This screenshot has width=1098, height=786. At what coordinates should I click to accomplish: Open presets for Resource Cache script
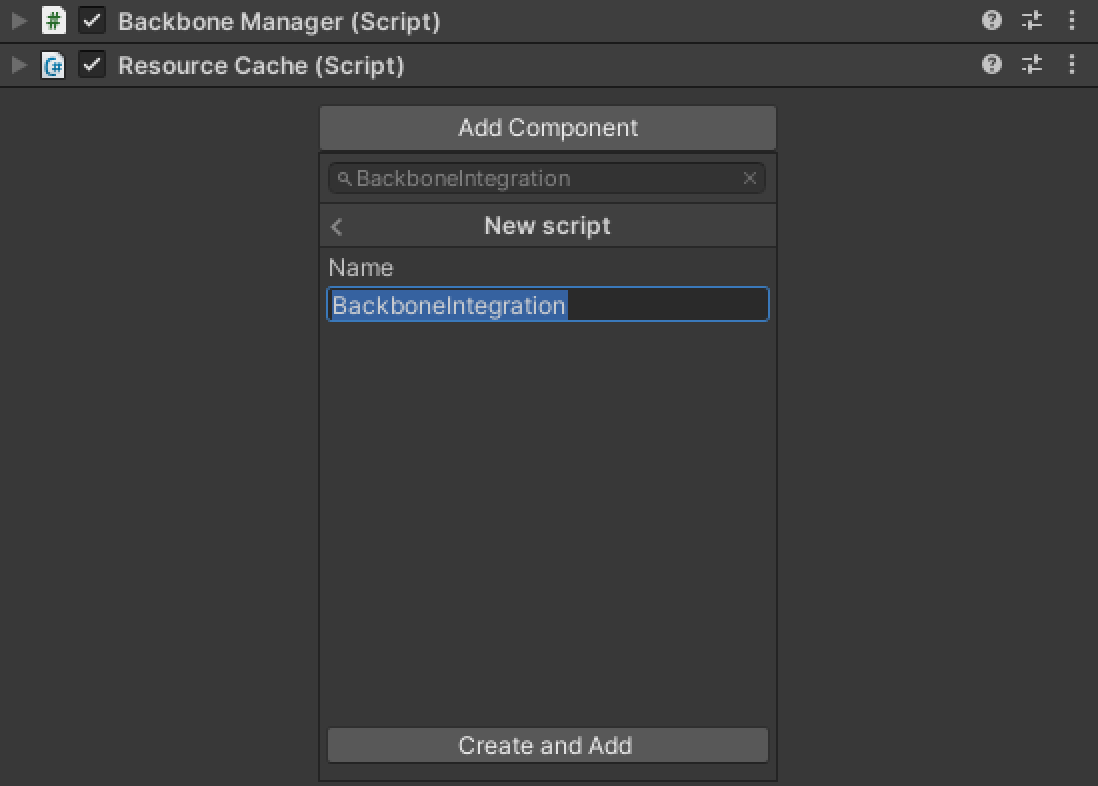point(1032,65)
